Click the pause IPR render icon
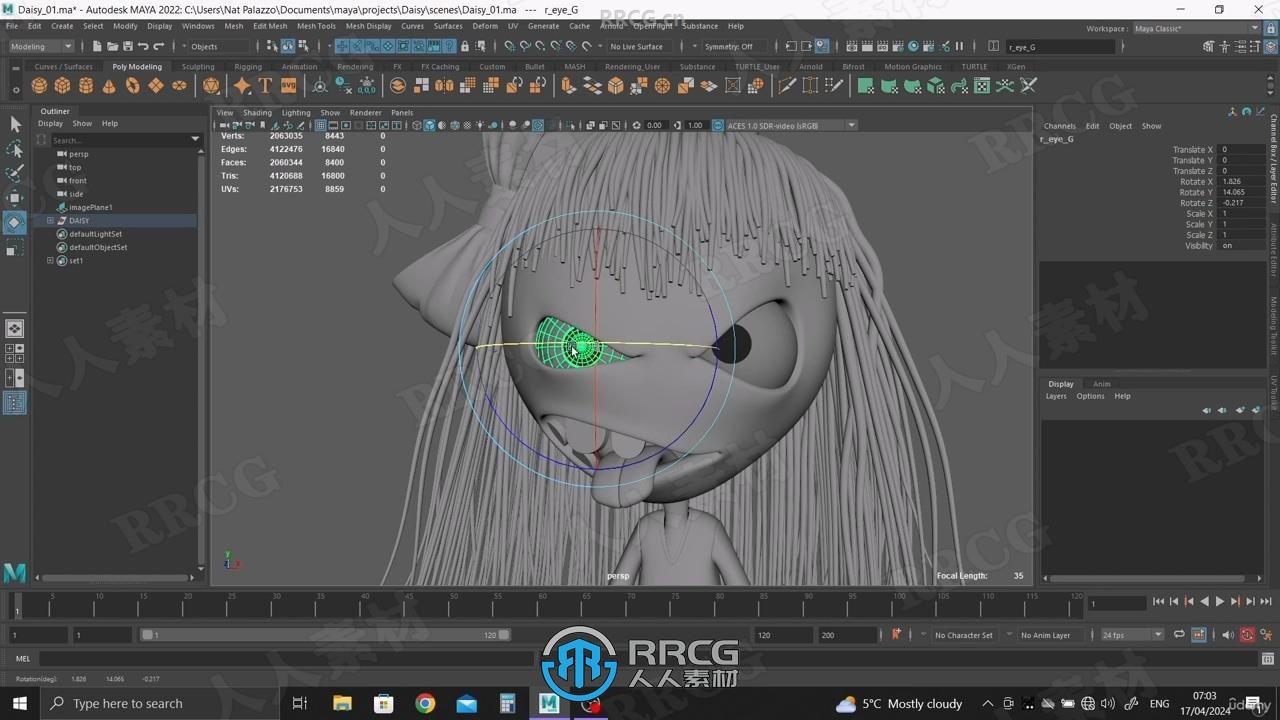Screen dimensions: 1280x720 click(x=959, y=46)
